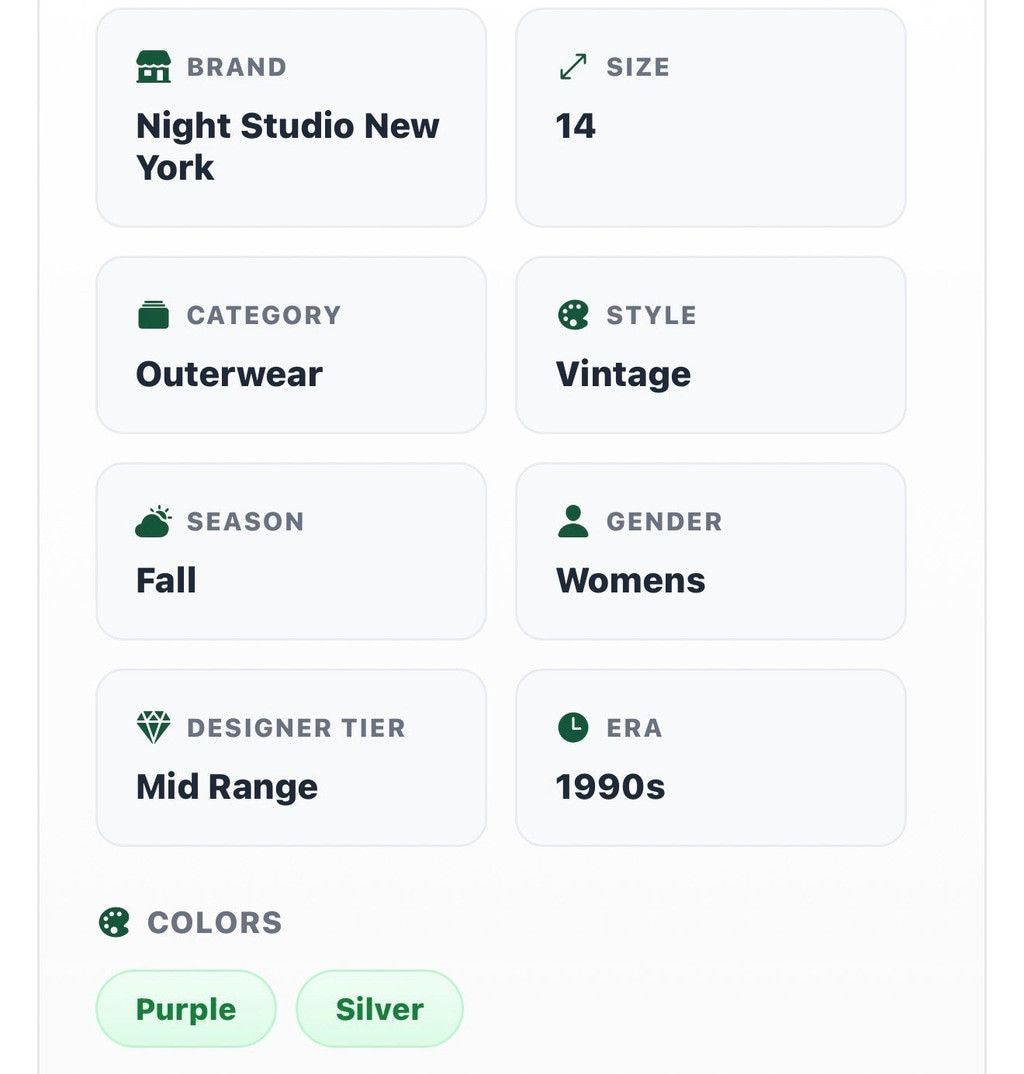Tap the Mid Range designer tier value
The image size is (1024, 1074).
(x=227, y=787)
